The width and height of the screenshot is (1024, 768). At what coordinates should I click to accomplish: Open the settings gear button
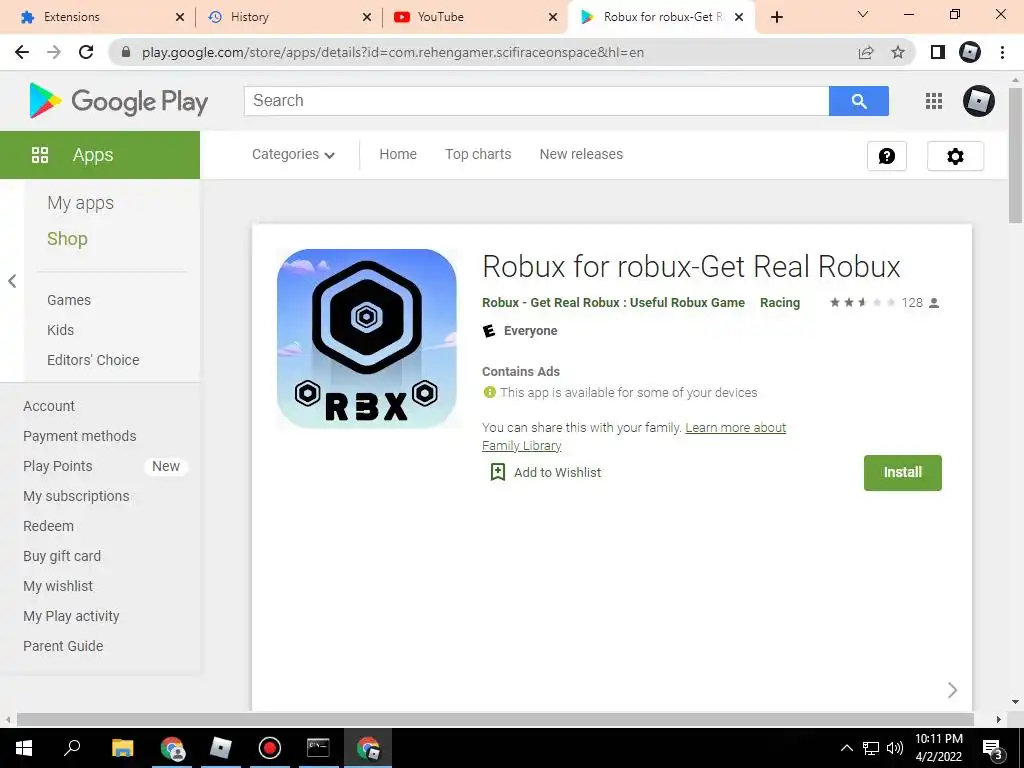(955, 156)
